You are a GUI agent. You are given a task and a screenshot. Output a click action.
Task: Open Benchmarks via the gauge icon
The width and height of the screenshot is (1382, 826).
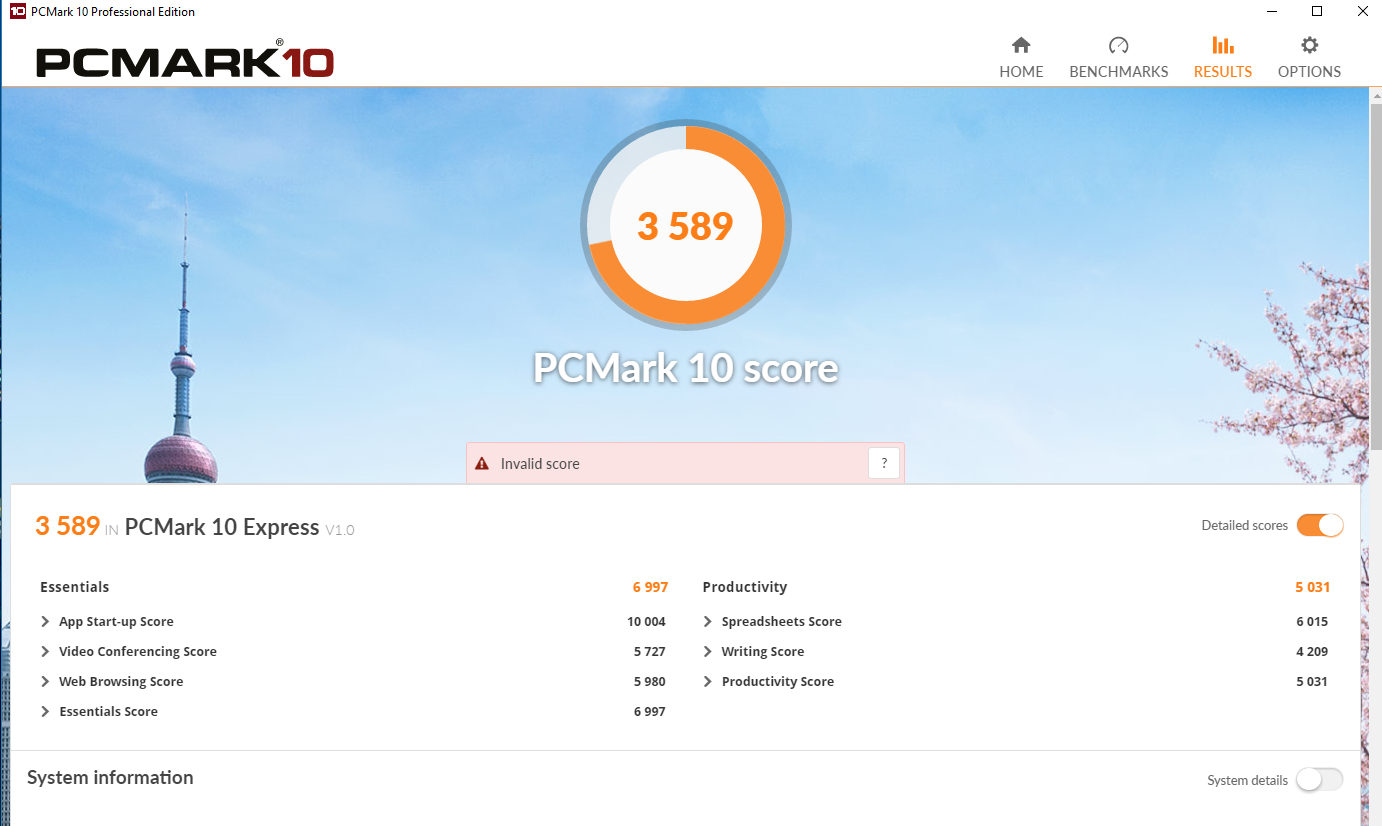click(x=1119, y=45)
